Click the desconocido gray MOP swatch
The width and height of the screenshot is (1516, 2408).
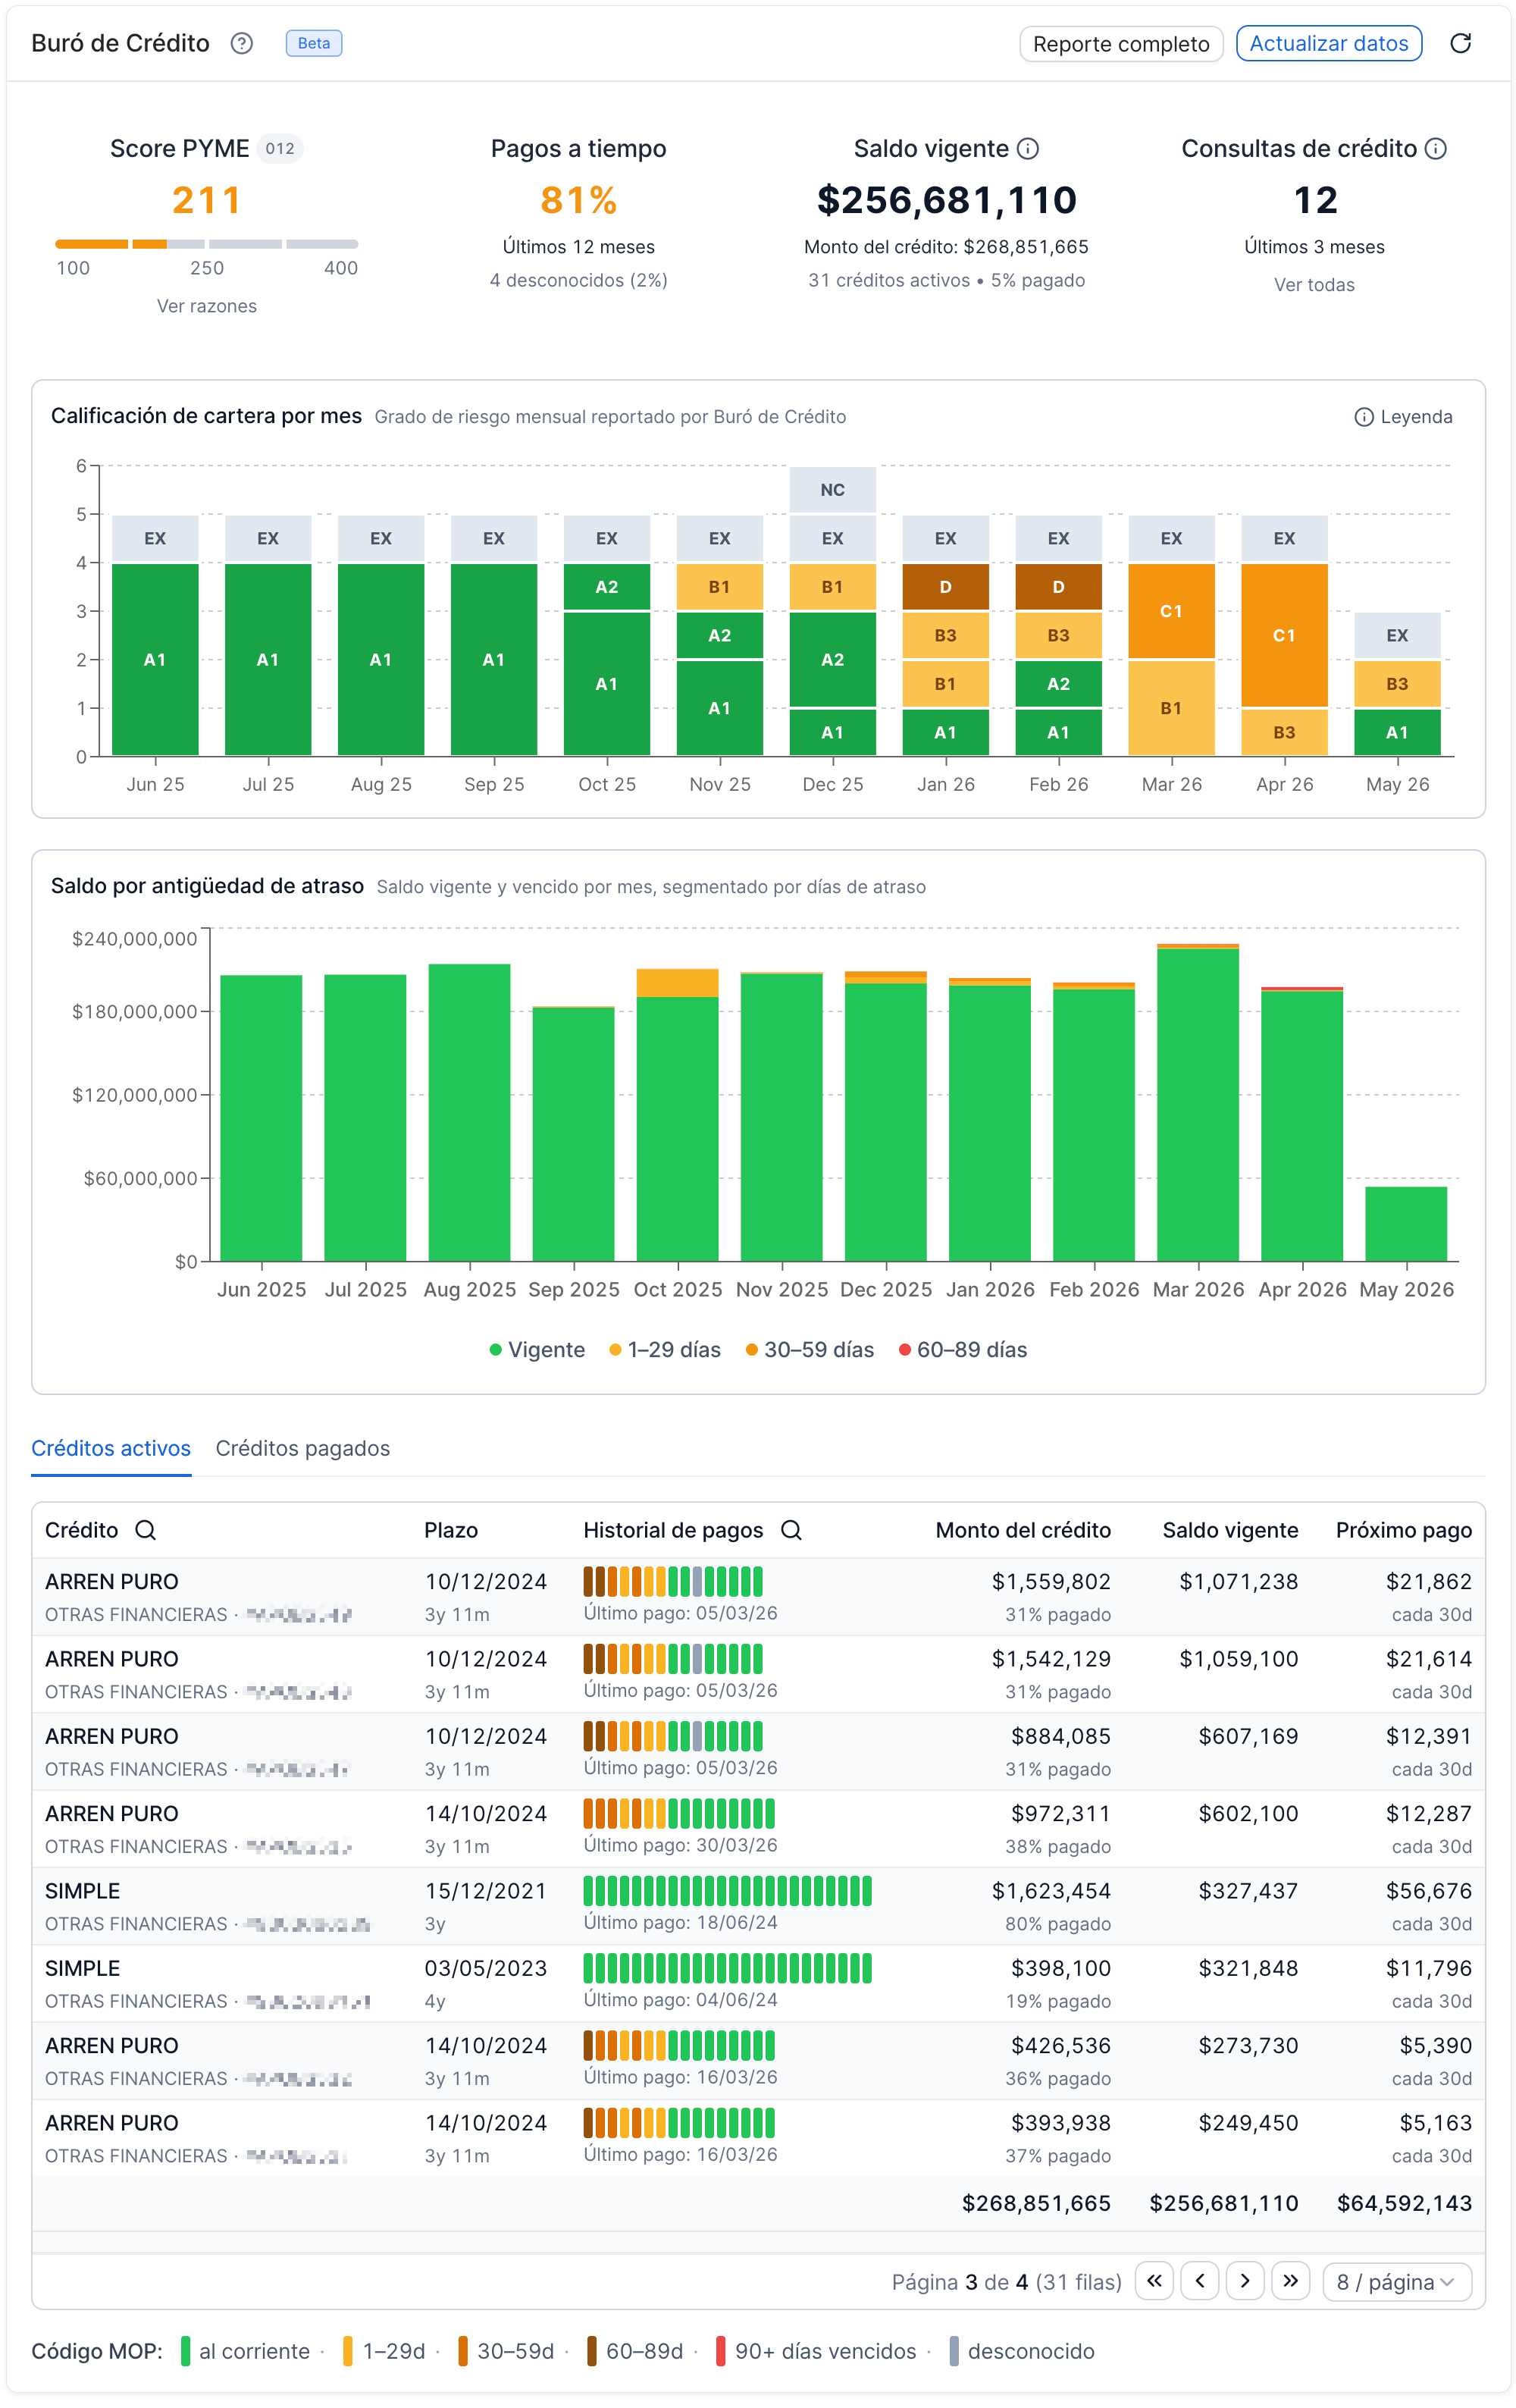953,2350
